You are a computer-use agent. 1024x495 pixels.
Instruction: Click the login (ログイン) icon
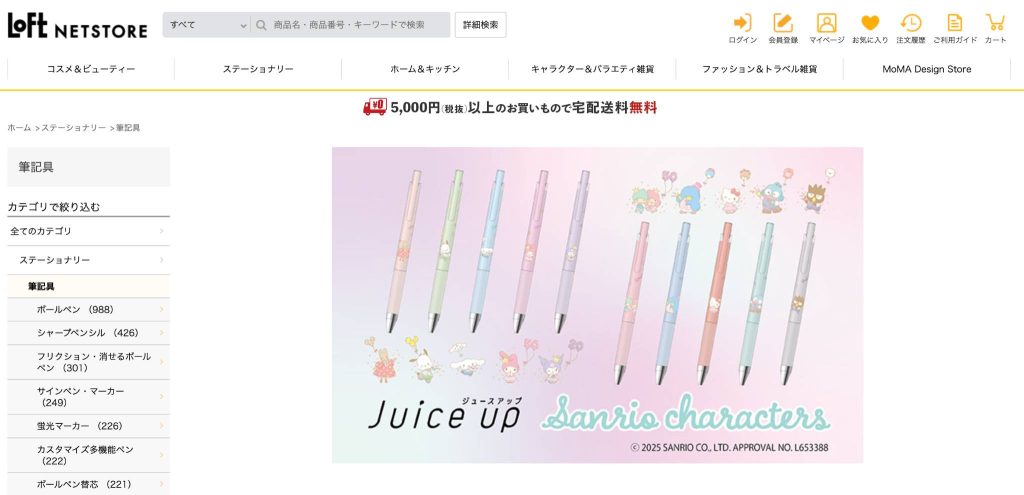pos(743,23)
